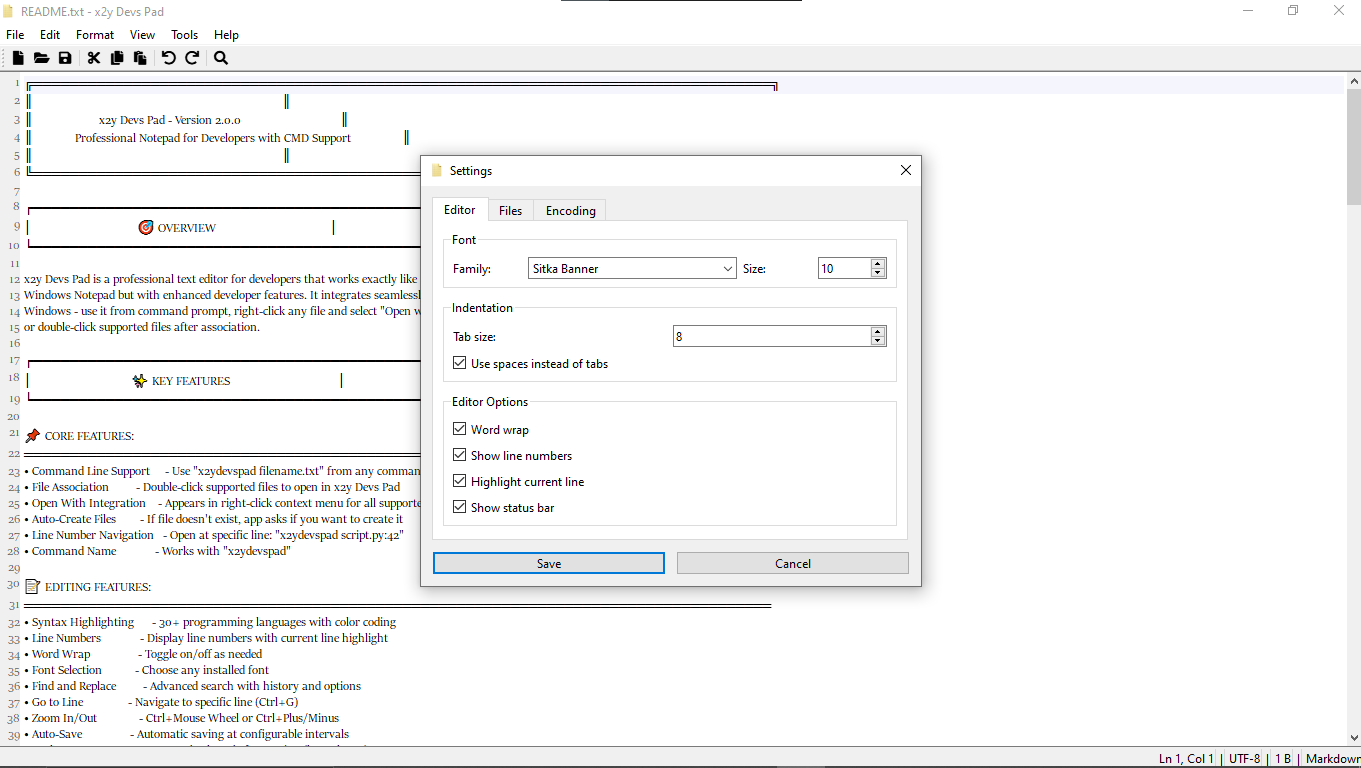The height and width of the screenshot is (768, 1361).
Task: Select the Editor tab
Action: 460,209
